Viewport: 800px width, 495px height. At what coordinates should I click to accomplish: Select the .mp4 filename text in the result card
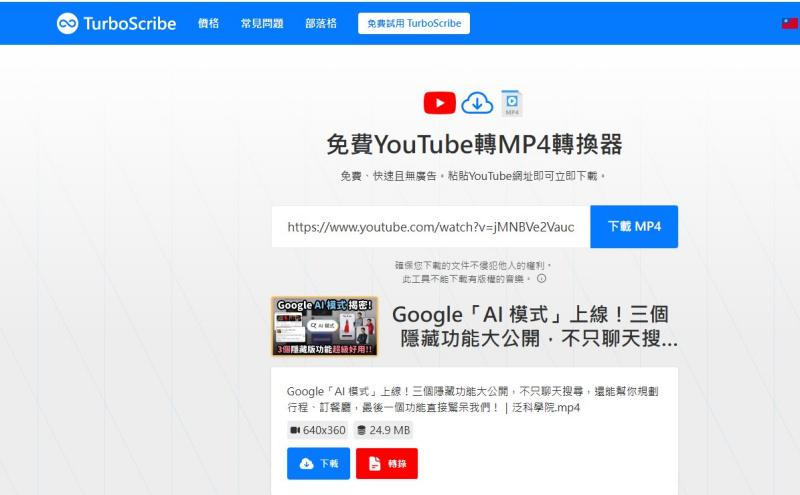point(472,400)
